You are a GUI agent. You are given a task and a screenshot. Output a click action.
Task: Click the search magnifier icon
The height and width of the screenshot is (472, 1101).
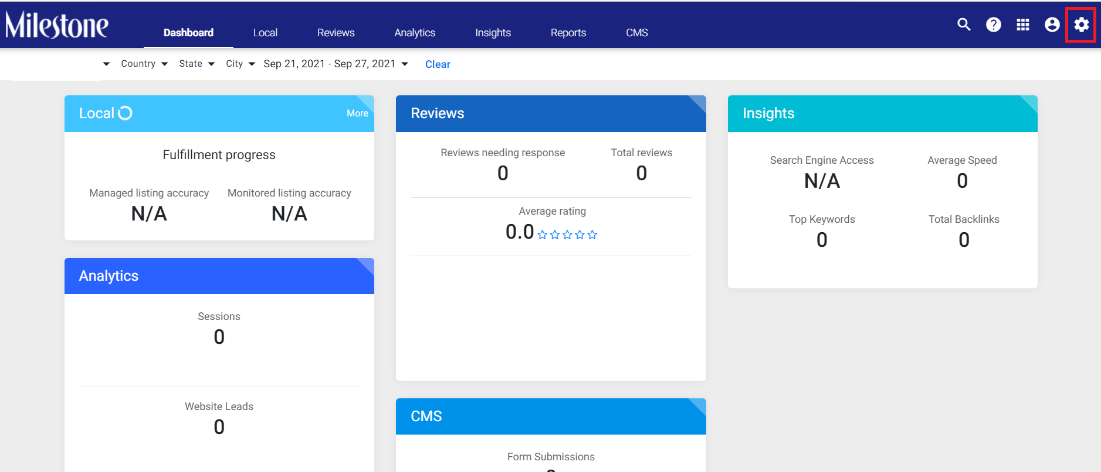[x=964, y=25]
